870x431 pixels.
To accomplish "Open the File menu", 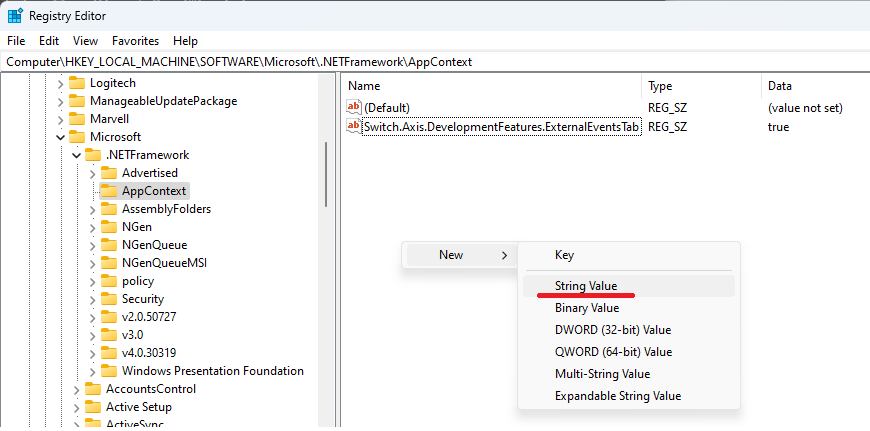I will (x=16, y=40).
